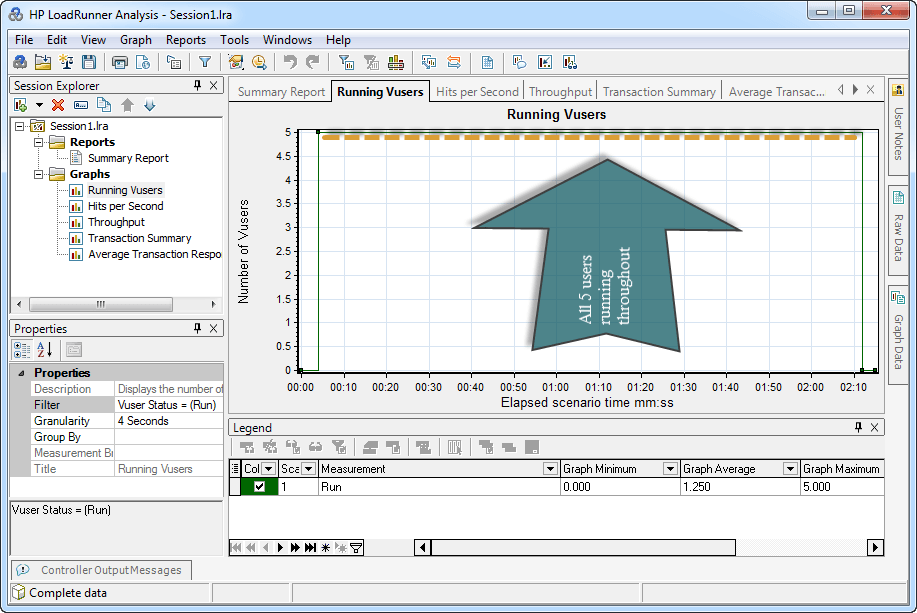This screenshot has width=917, height=613.
Task: Click the filter funnel icon in main toolbar
Action: click(x=205, y=62)
